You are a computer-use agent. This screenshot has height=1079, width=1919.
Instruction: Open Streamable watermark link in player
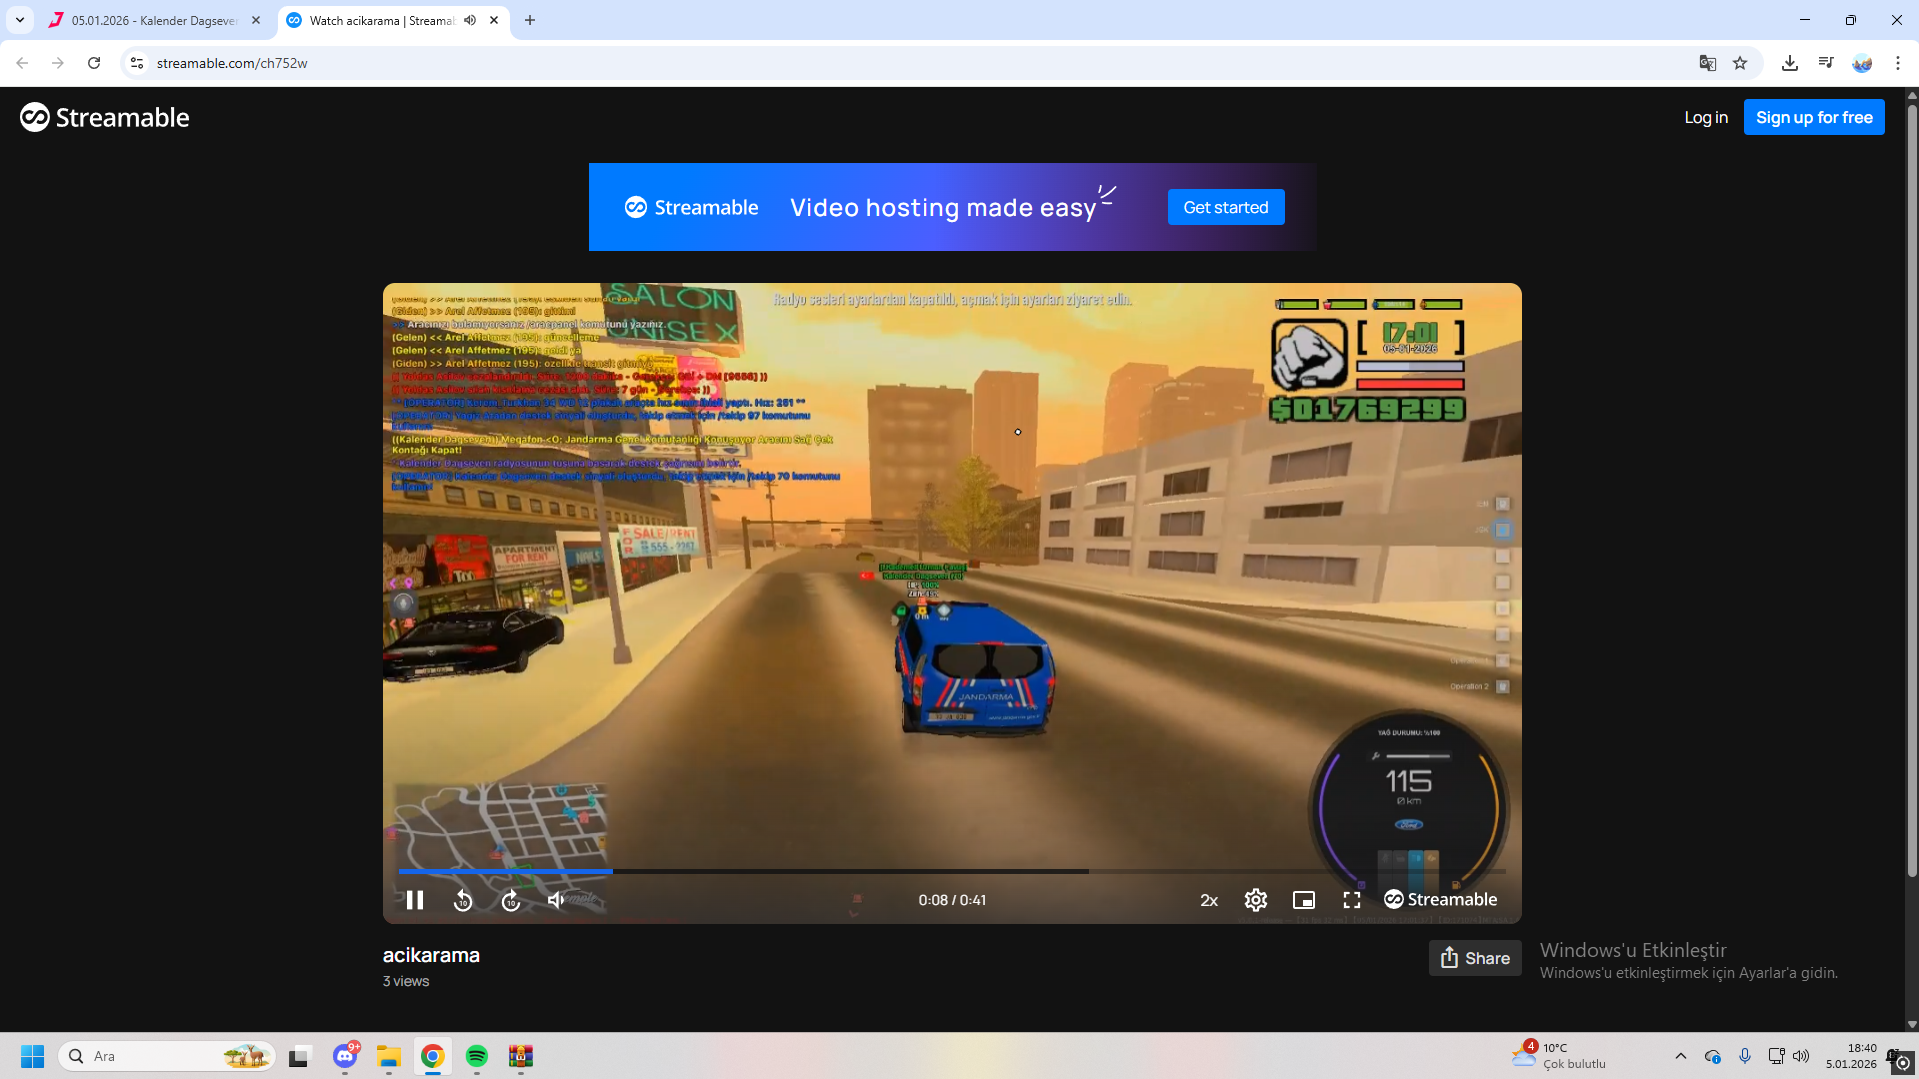coord(1441,900)
